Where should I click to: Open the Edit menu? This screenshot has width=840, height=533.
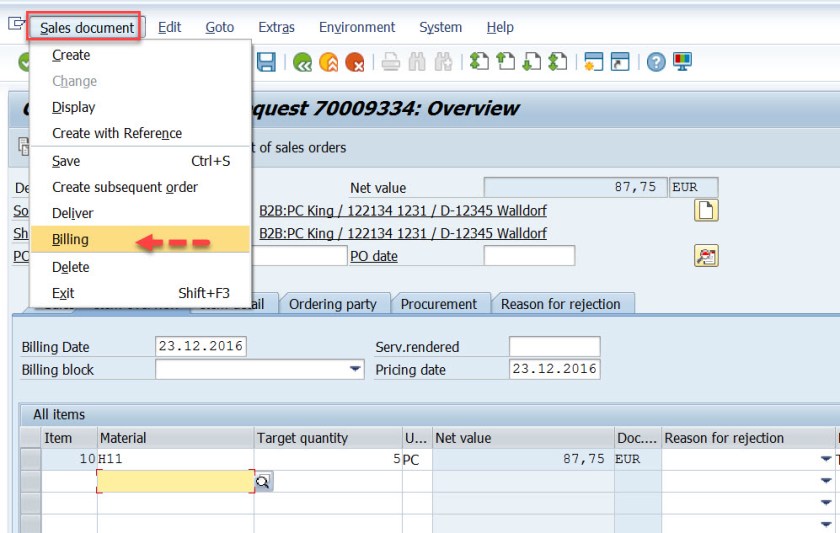[169, 27]
